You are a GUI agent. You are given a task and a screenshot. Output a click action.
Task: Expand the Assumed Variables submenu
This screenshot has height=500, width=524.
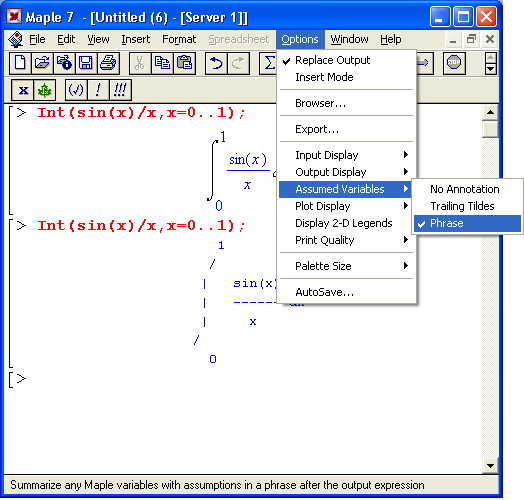[346, 189]
